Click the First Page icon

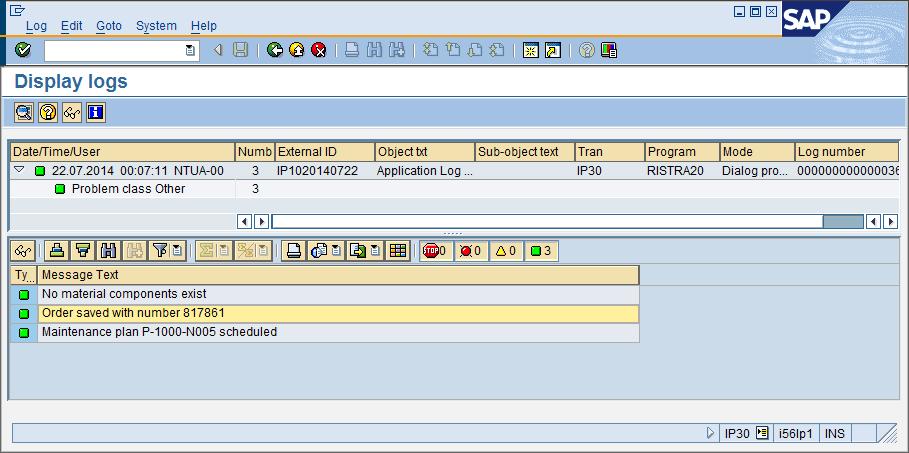coord(430,50)
